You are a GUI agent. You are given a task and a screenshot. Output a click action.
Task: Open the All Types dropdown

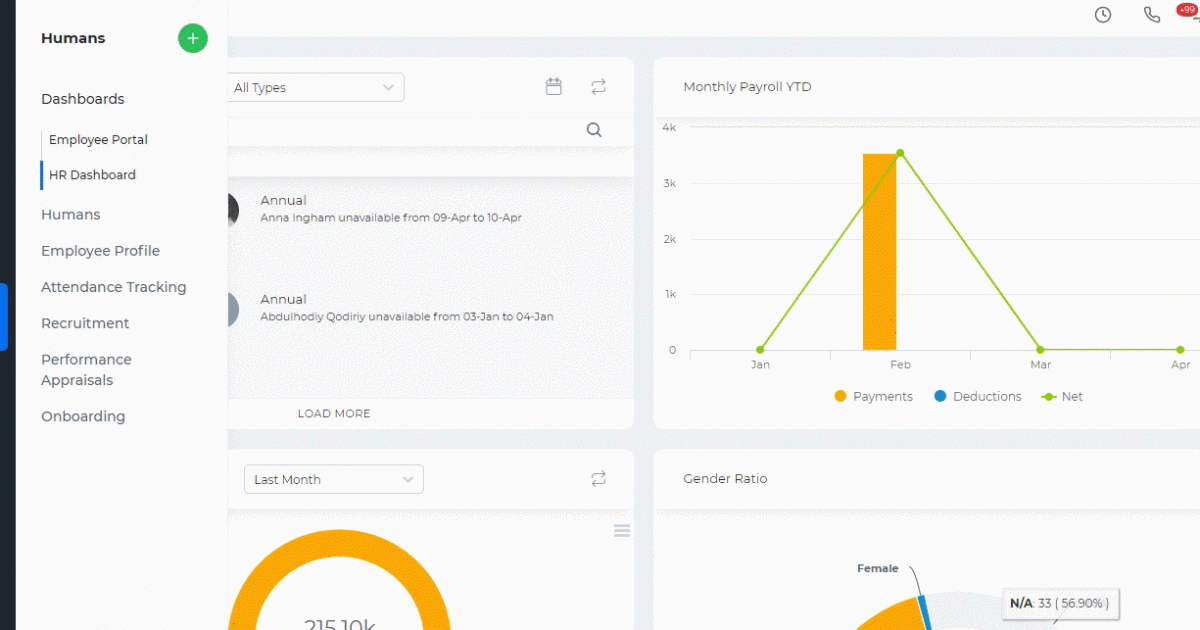[316, 87]
